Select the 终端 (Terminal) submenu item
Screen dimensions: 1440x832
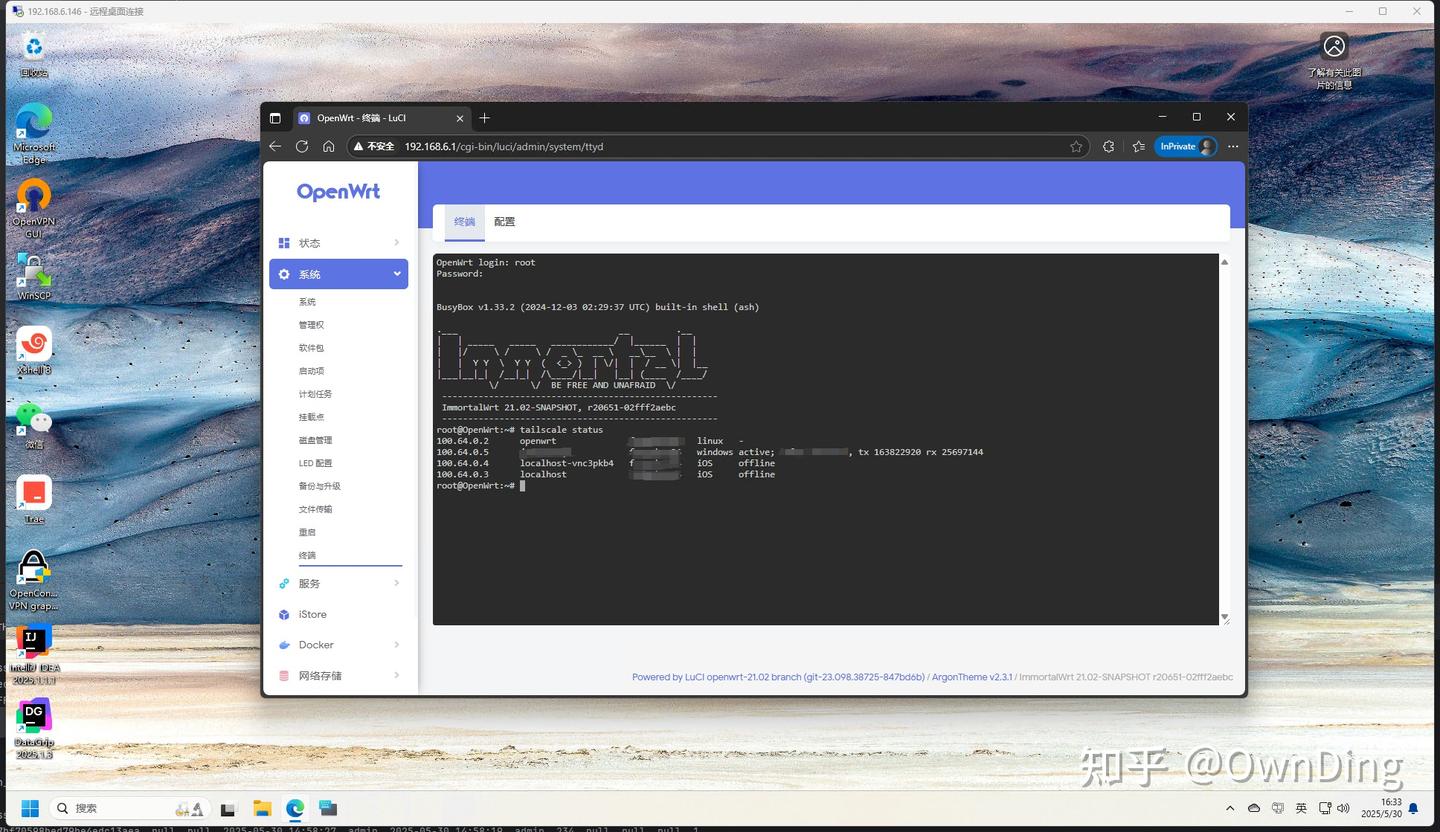307,555
